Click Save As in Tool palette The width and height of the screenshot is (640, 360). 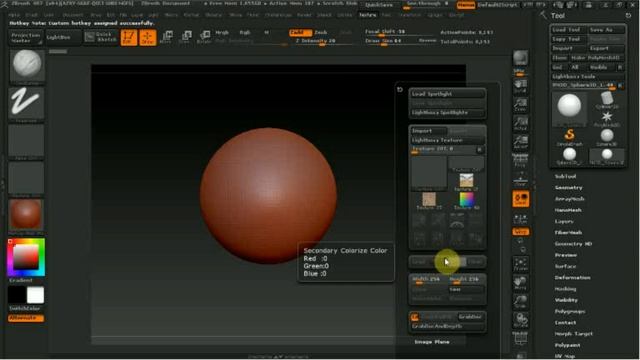point(607,30)
